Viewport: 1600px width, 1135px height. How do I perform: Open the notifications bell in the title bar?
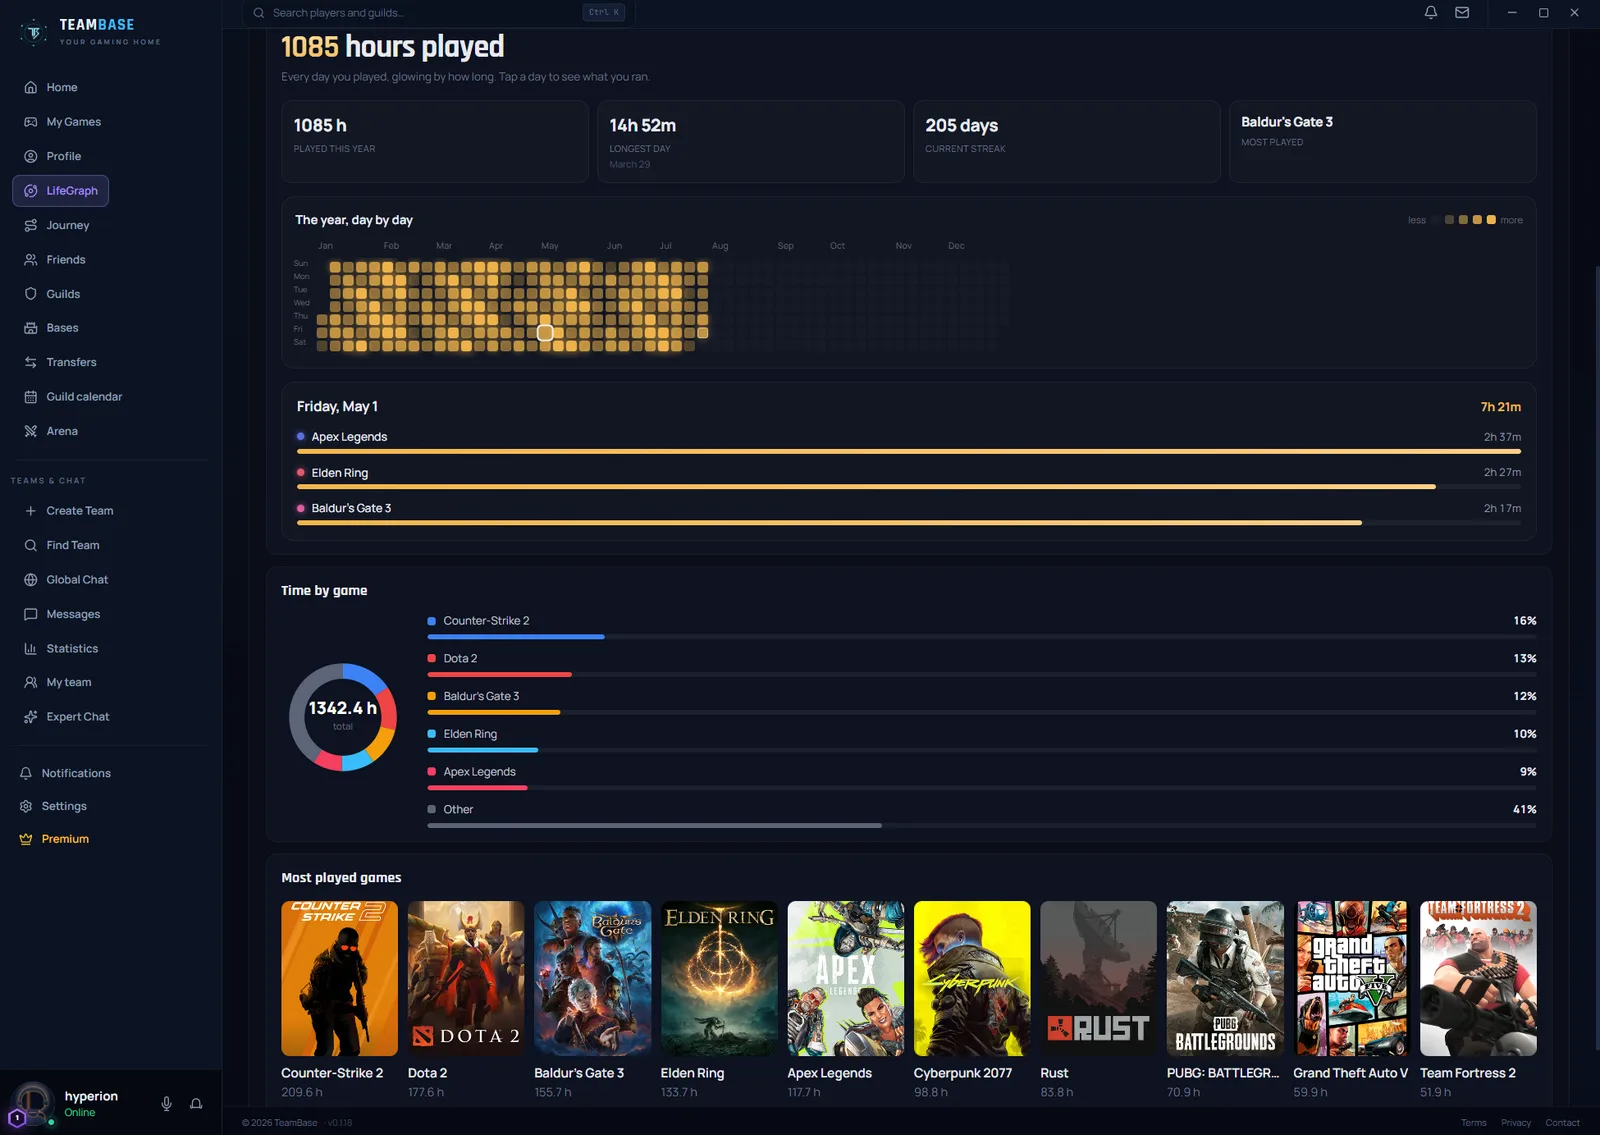click(x=1431, y=13)
